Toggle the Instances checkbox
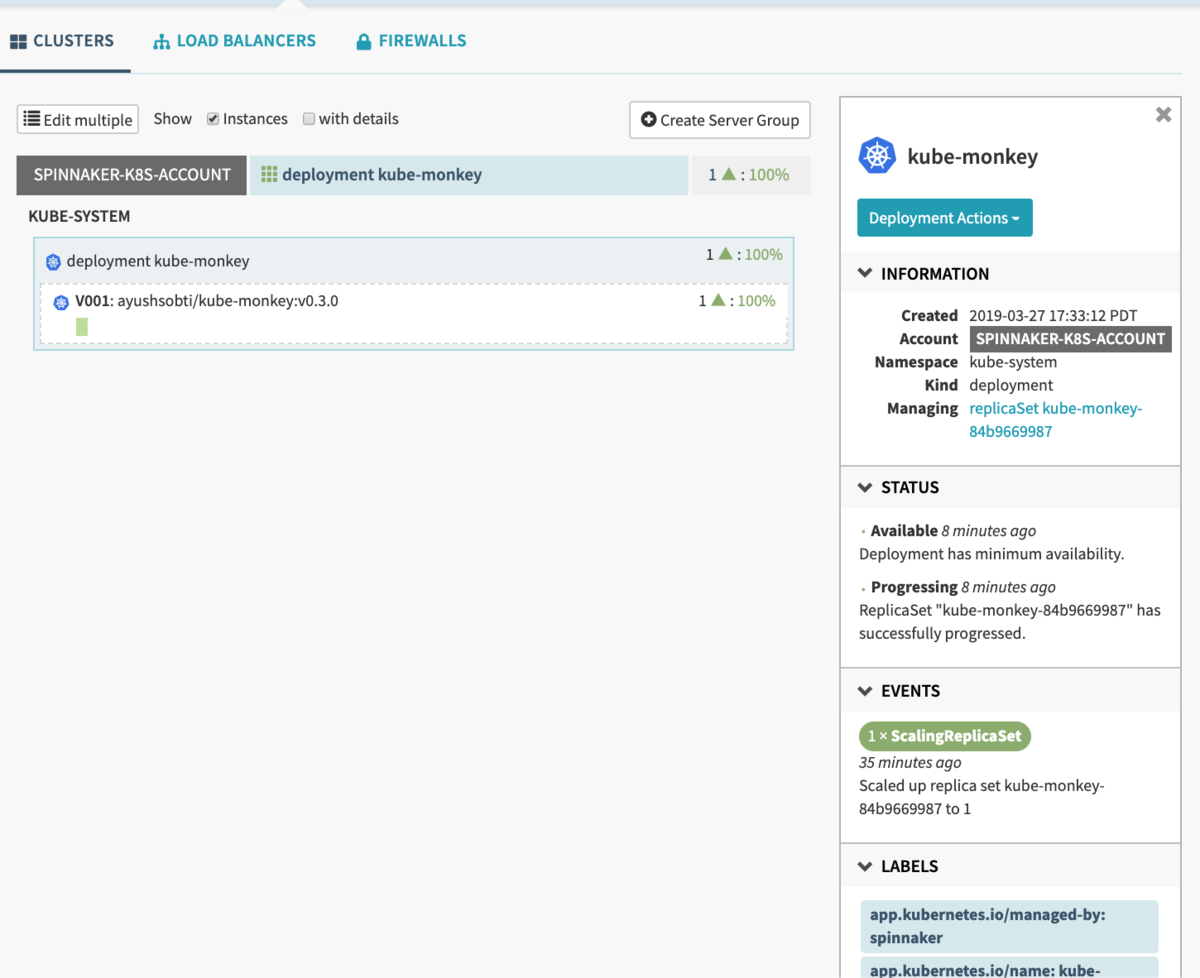Viewport: 1200px width, 978px height. click(213, 119)
